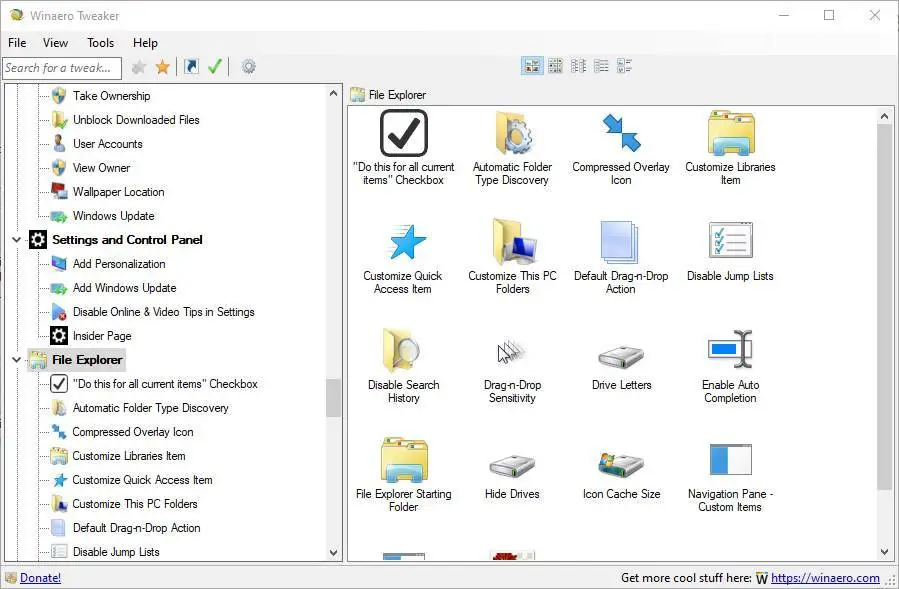The image size is (899, 589).
Task: Open the https://winaero.com link
Action: pos(824,578)
